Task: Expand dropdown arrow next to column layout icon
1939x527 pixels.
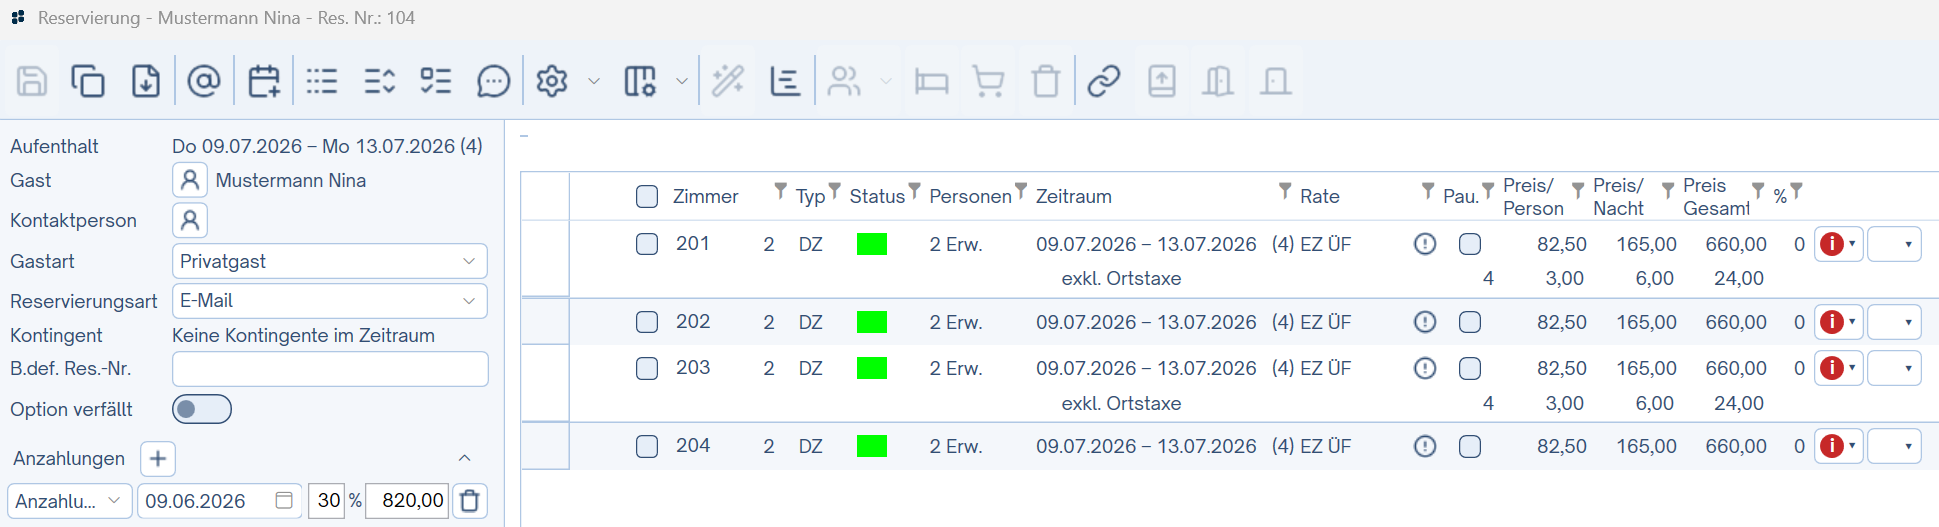Action: [x=682, y=81]
